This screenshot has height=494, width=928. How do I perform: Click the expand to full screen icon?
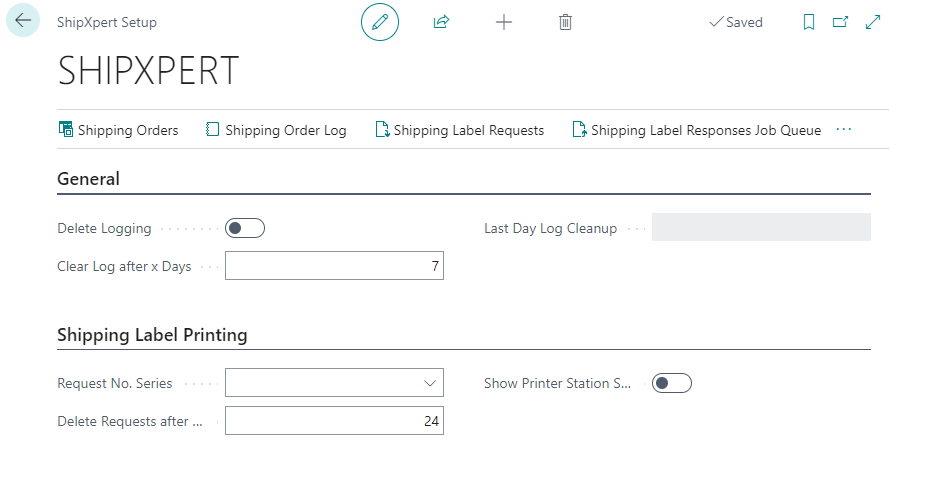872,22
